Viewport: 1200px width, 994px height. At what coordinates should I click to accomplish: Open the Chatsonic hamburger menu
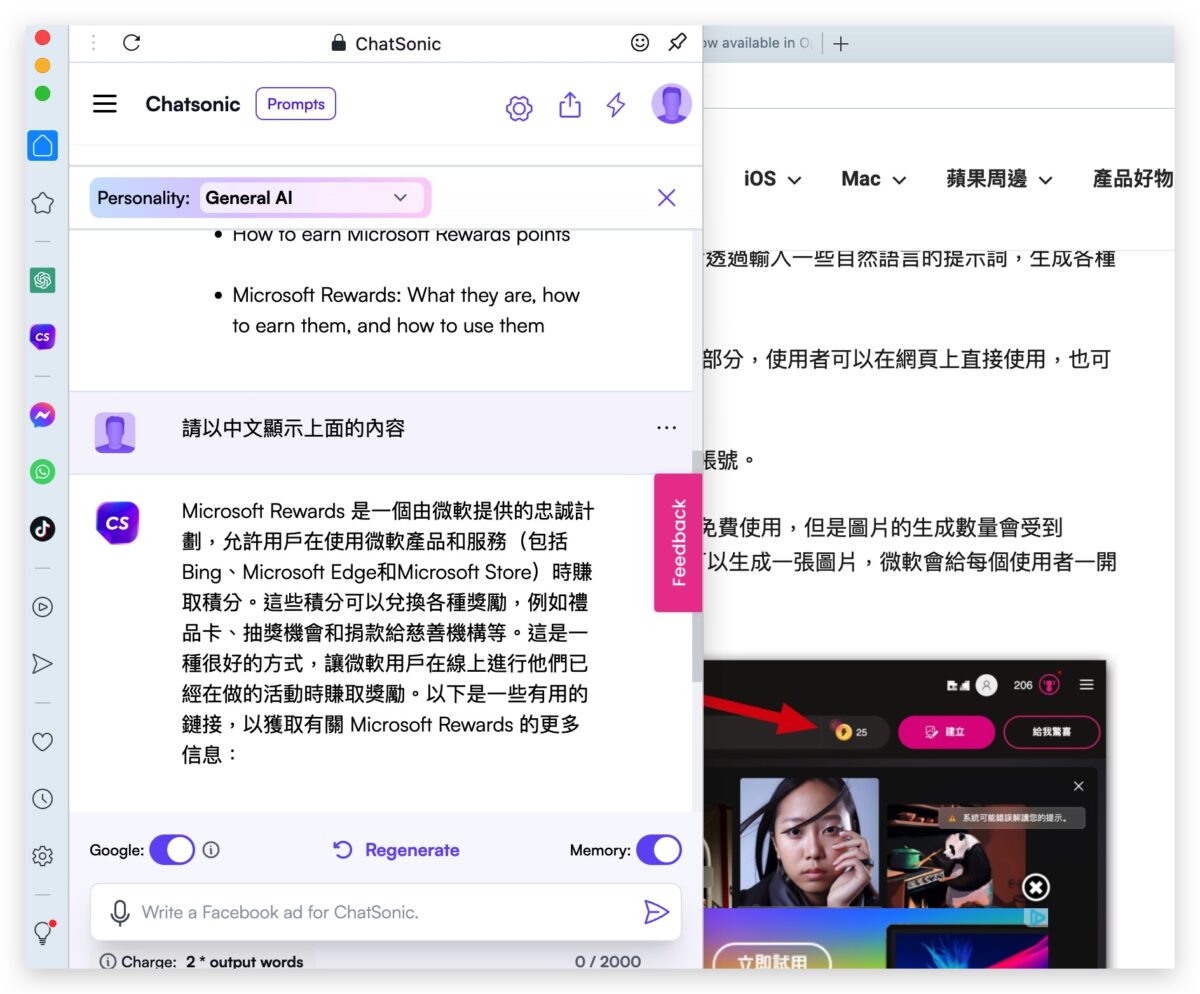click(105, 104)
